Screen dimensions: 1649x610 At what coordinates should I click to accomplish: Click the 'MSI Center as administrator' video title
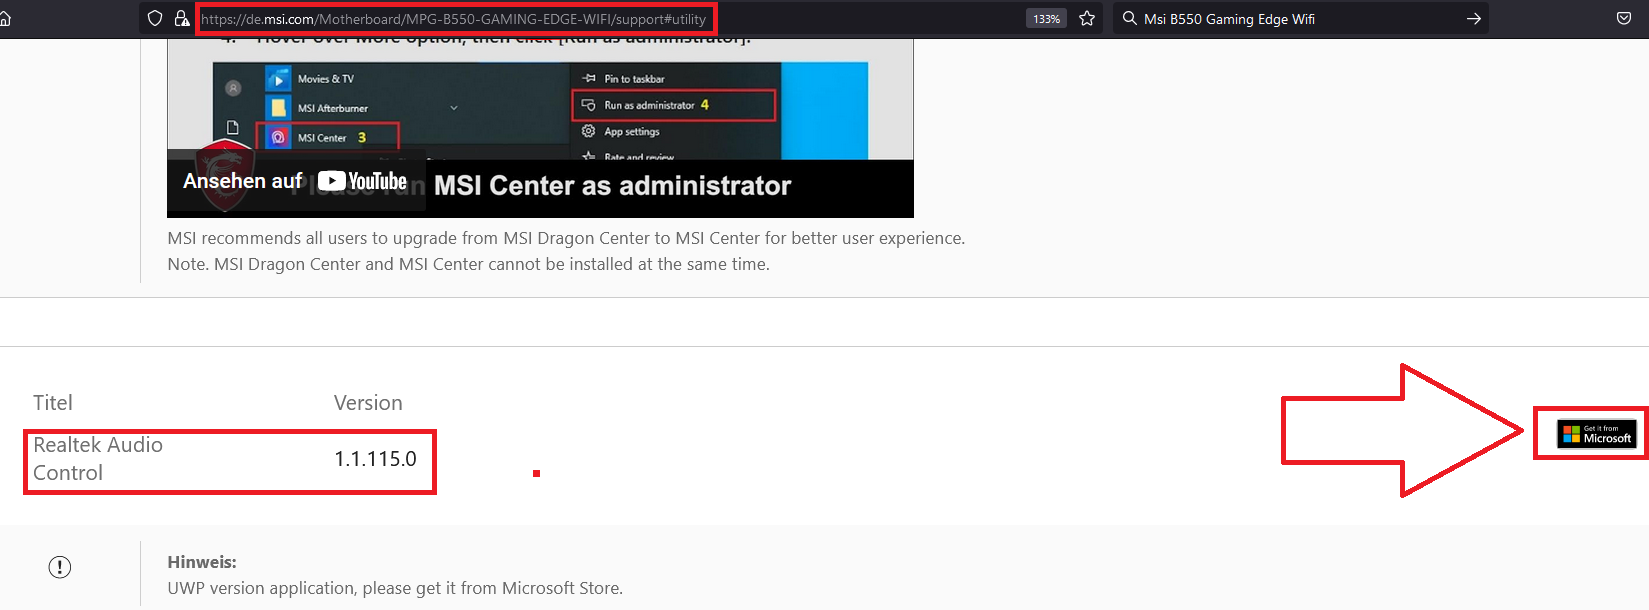click(612, 186)
